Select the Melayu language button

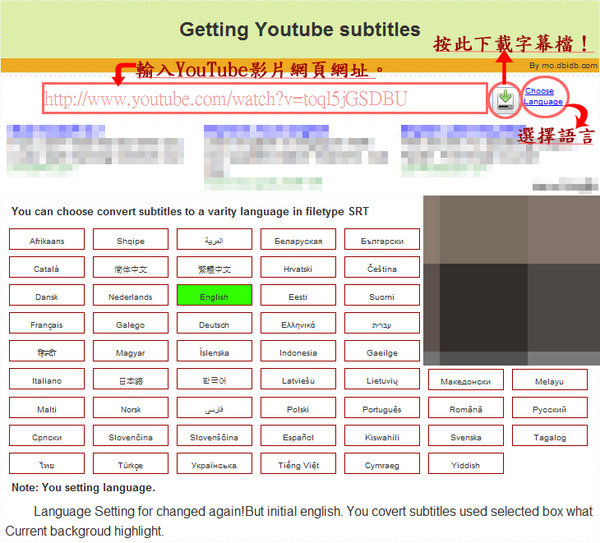pyautogui.click(x=549, y=380)
